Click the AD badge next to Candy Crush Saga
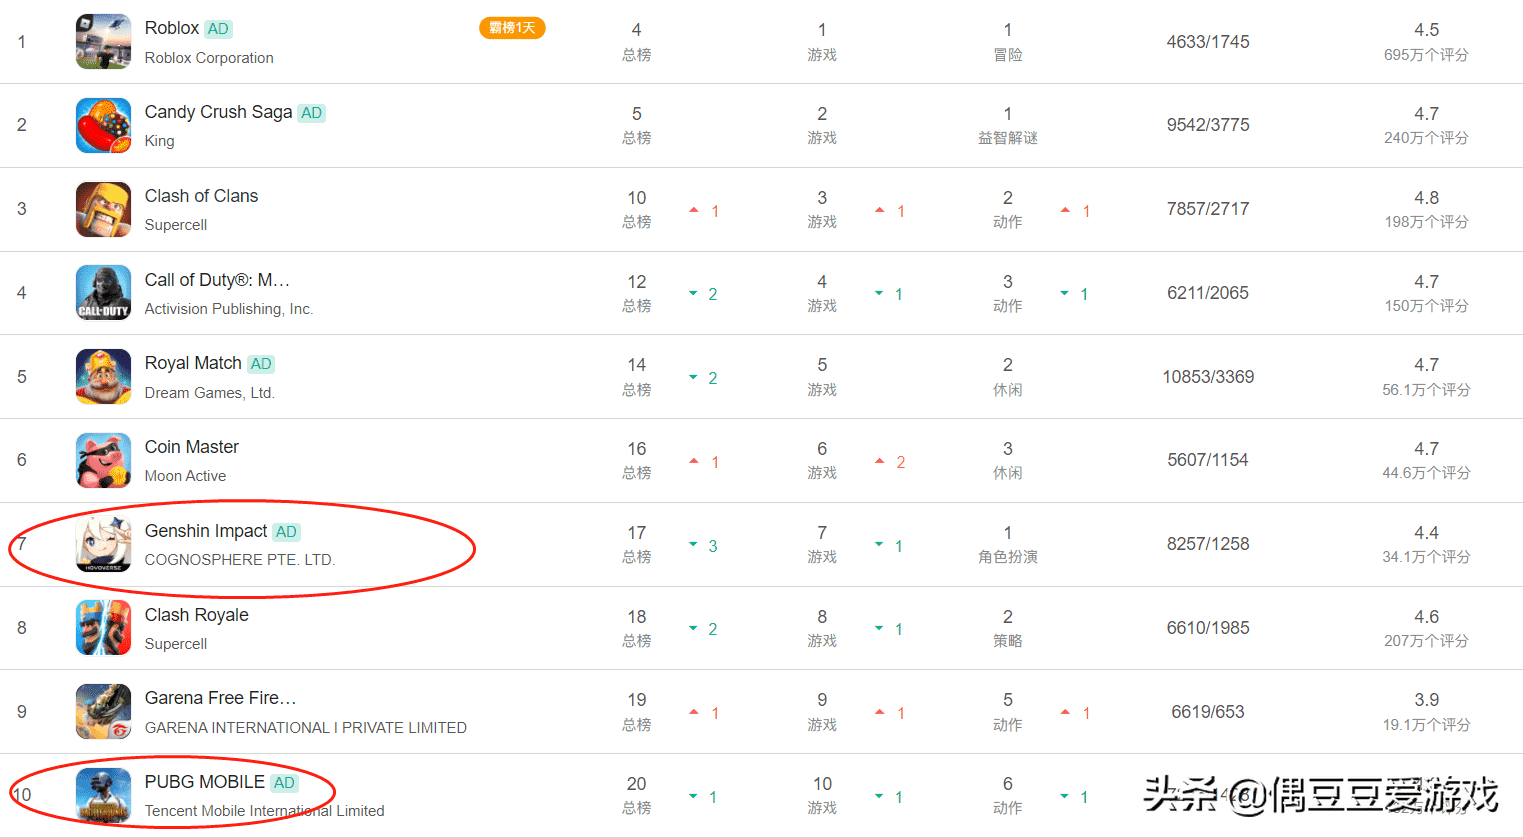The image size is (1523, 838). [312, 113]
